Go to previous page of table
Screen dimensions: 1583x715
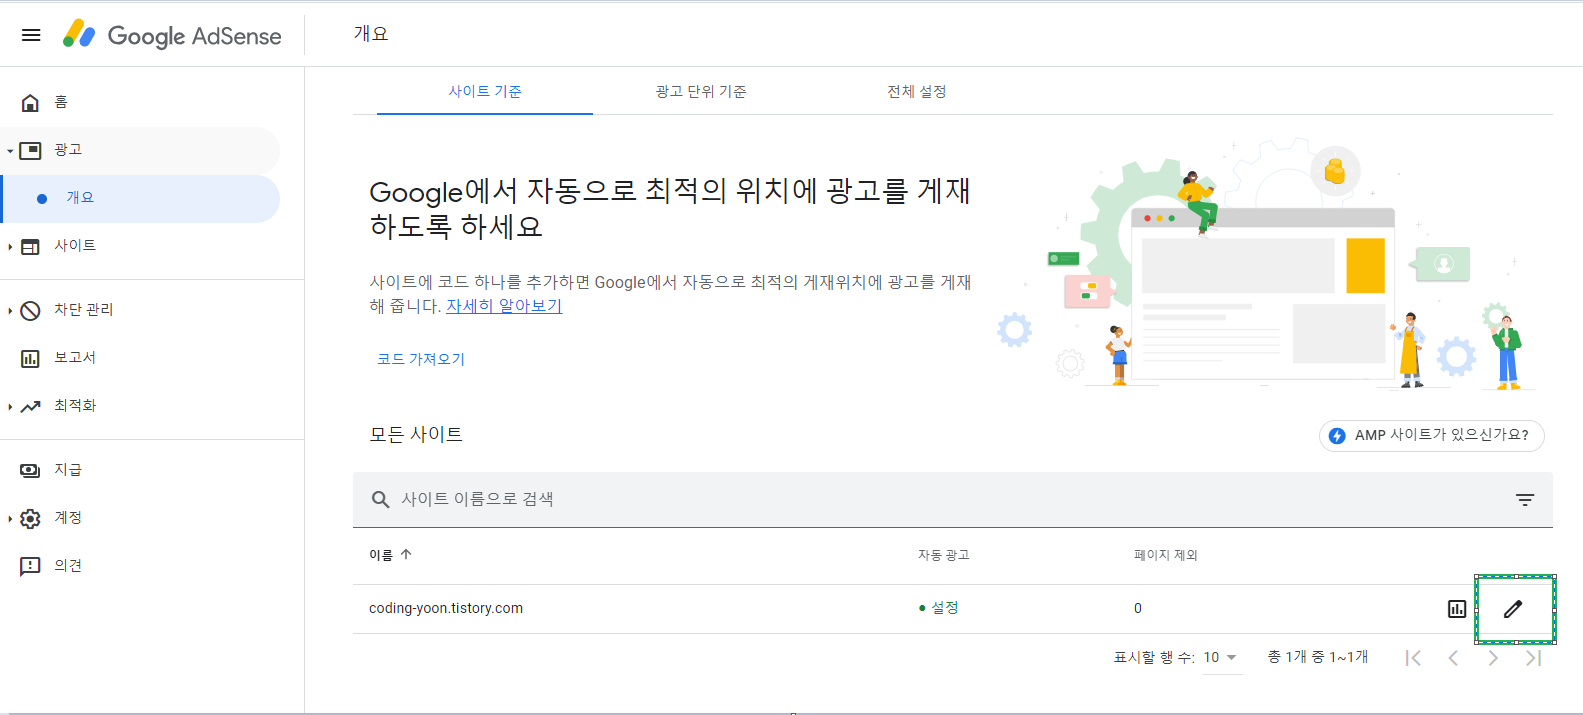click(x=1453, y=658)
